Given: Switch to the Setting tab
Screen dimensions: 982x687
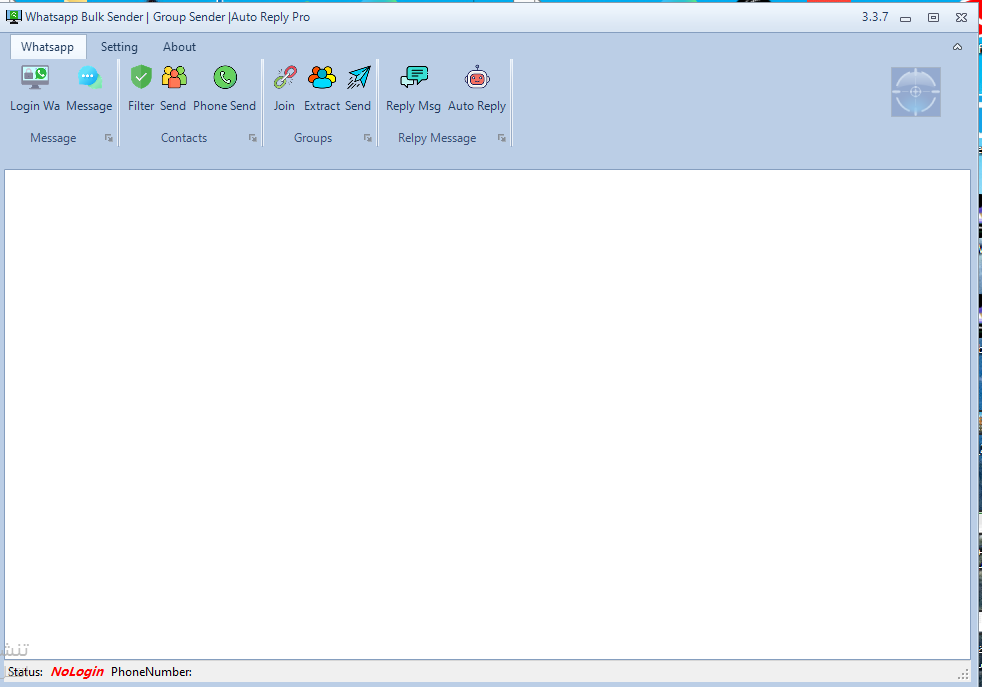Looking at the screenshot, I should point(119,47).
